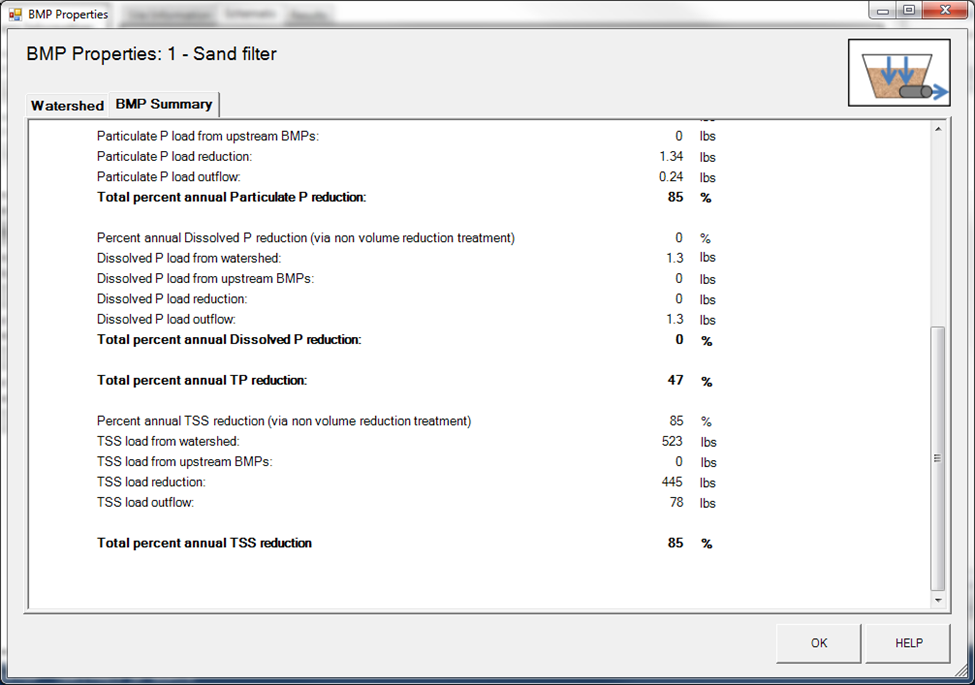Click the scrollbar up arrow
This screenshot has width=975, height=685.
(x=937, y=129)
